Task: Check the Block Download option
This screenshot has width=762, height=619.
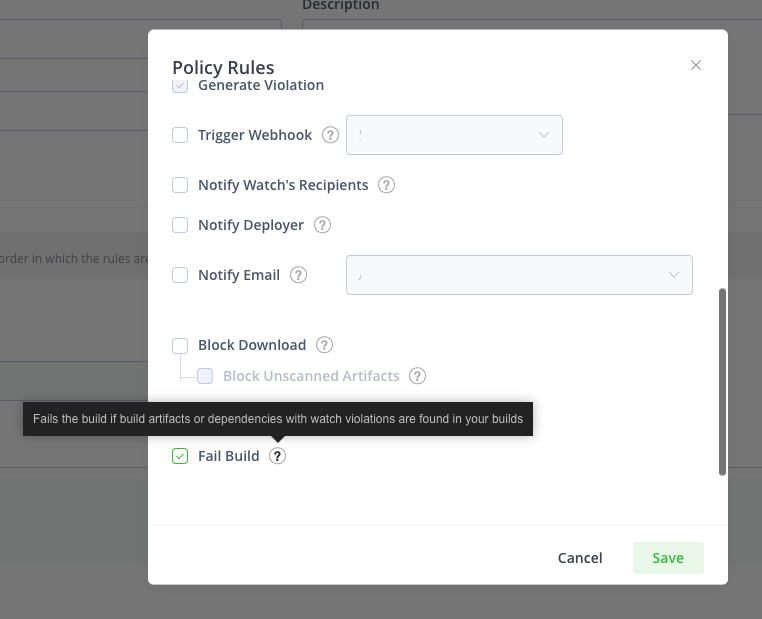Action: pos(180,345)
